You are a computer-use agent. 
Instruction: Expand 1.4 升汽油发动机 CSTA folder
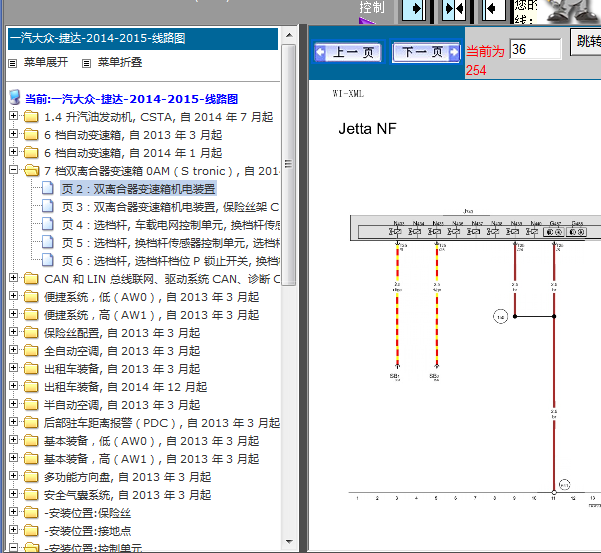pyautogui.click(x=13, y=115)
